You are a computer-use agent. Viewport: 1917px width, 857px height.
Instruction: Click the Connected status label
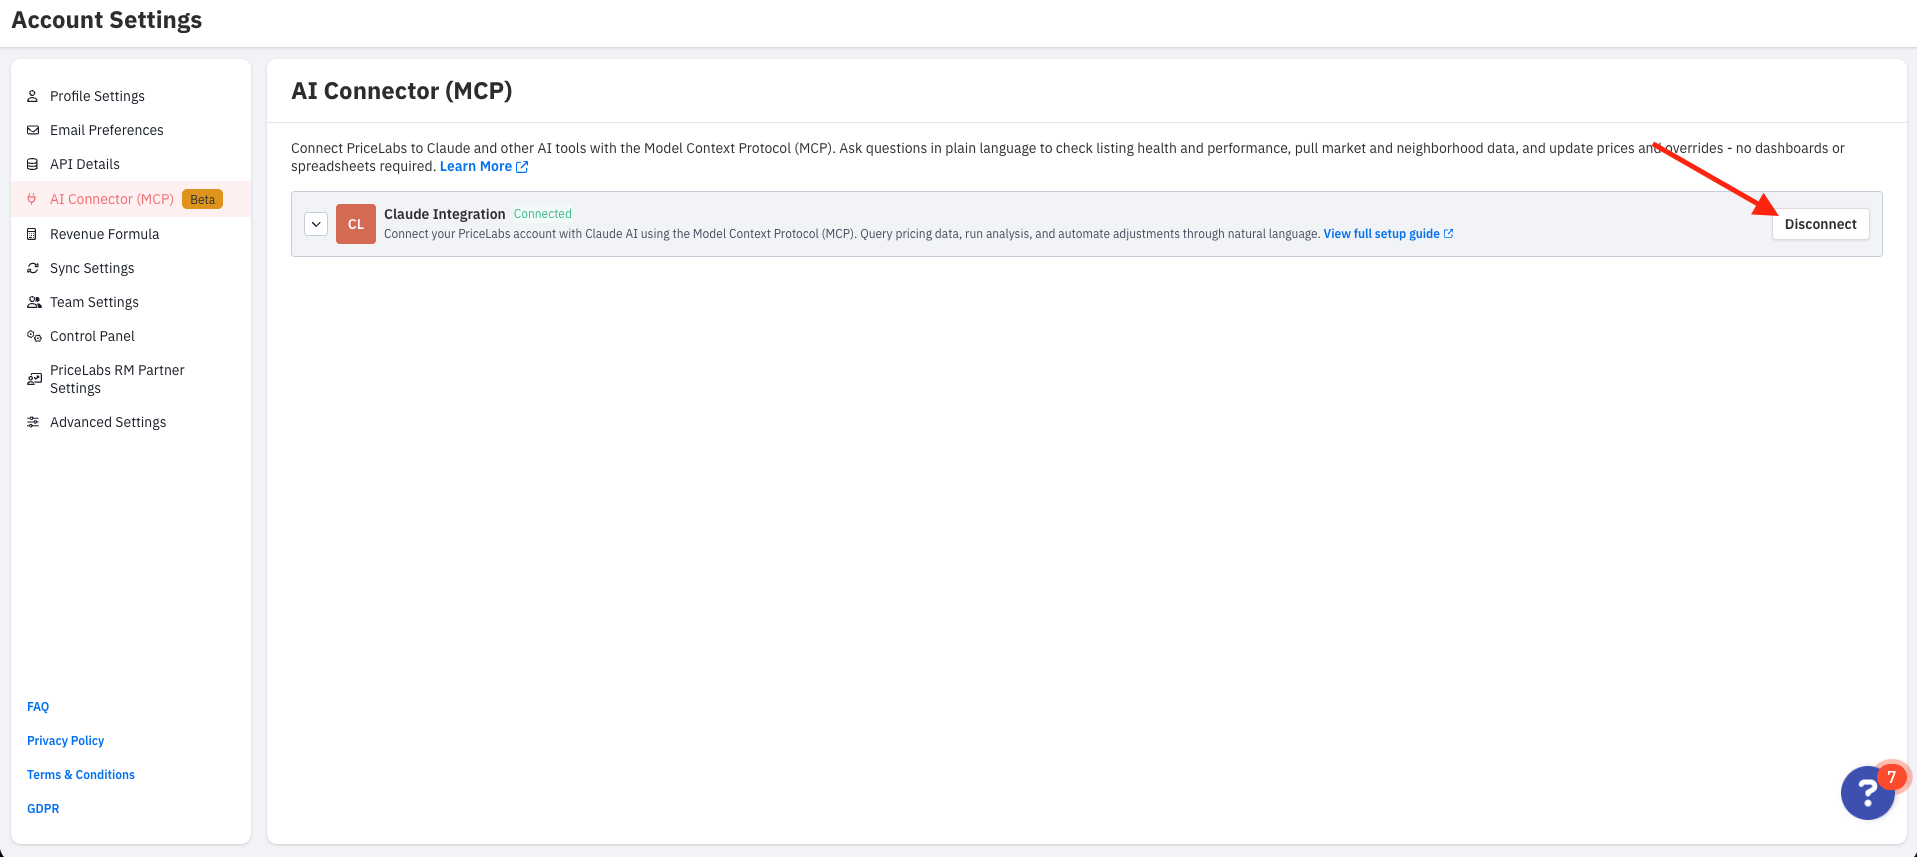click(x=543, y=214)
